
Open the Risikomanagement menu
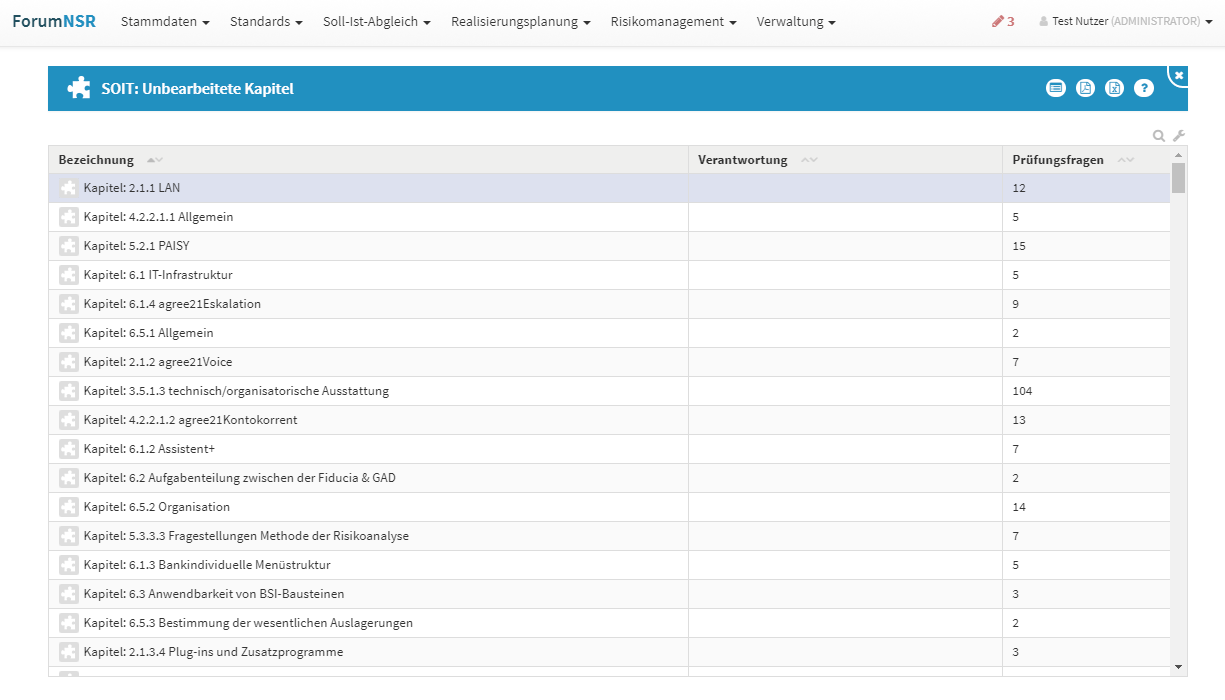[673, 21]
